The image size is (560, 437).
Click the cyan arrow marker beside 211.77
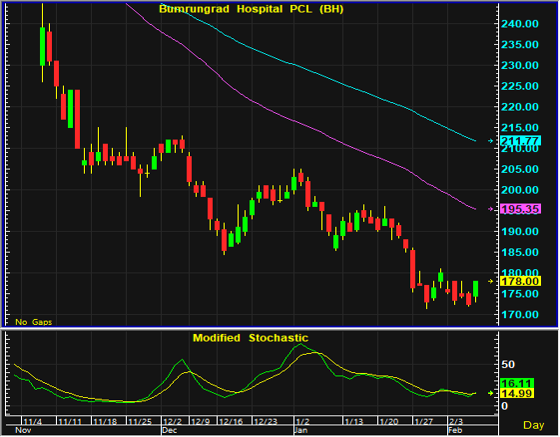[491, 141]
